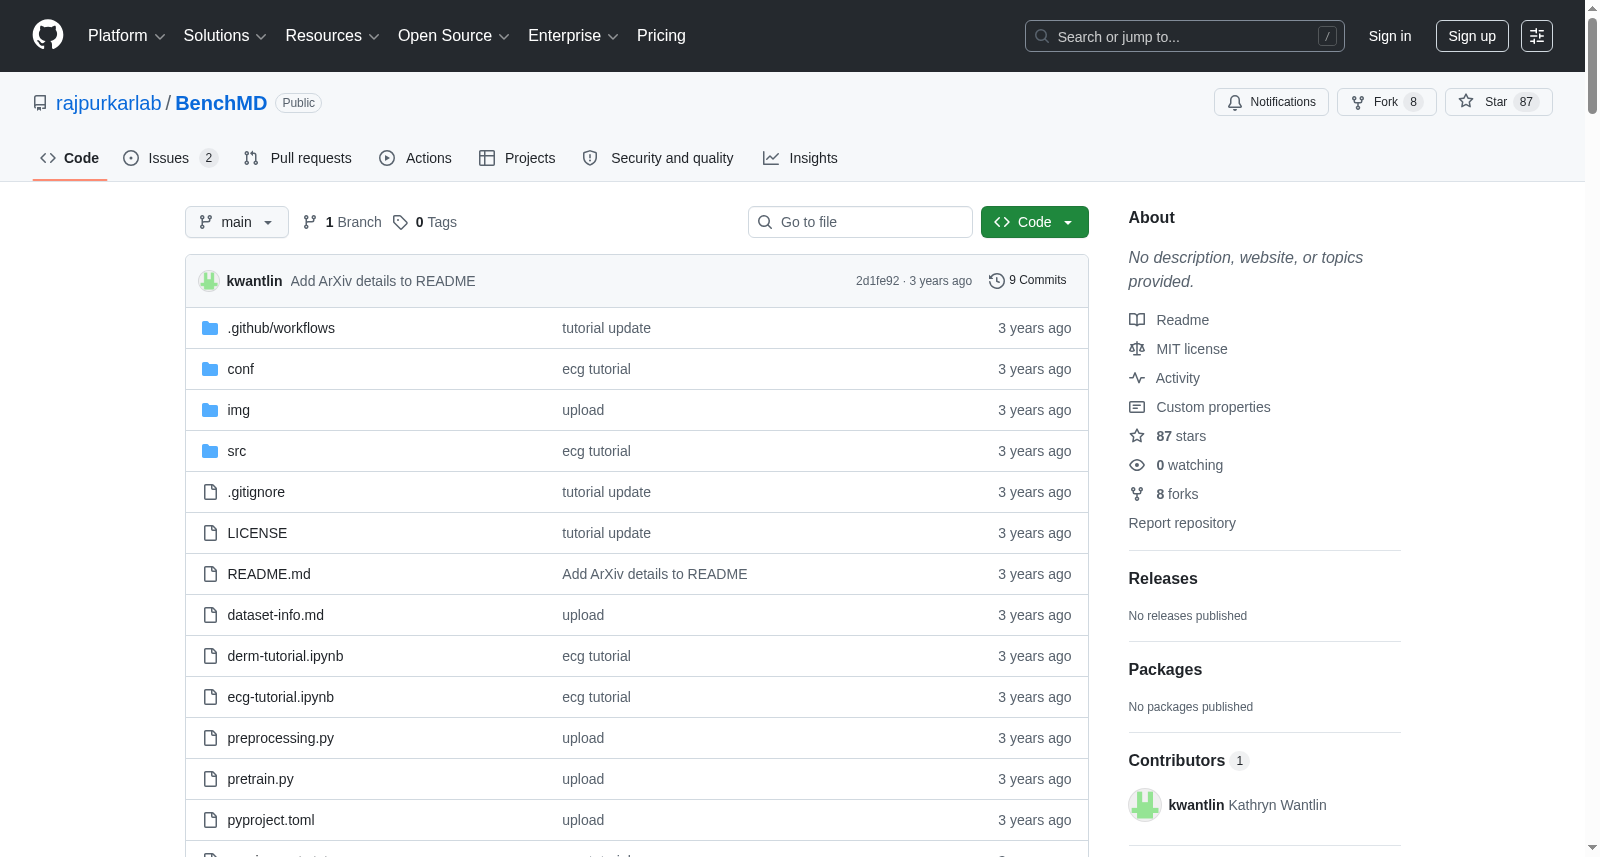This screenshot has width=1600, height=857.
Task: Click the preprocessing.py file icon
Action: [x=210, y=738]
